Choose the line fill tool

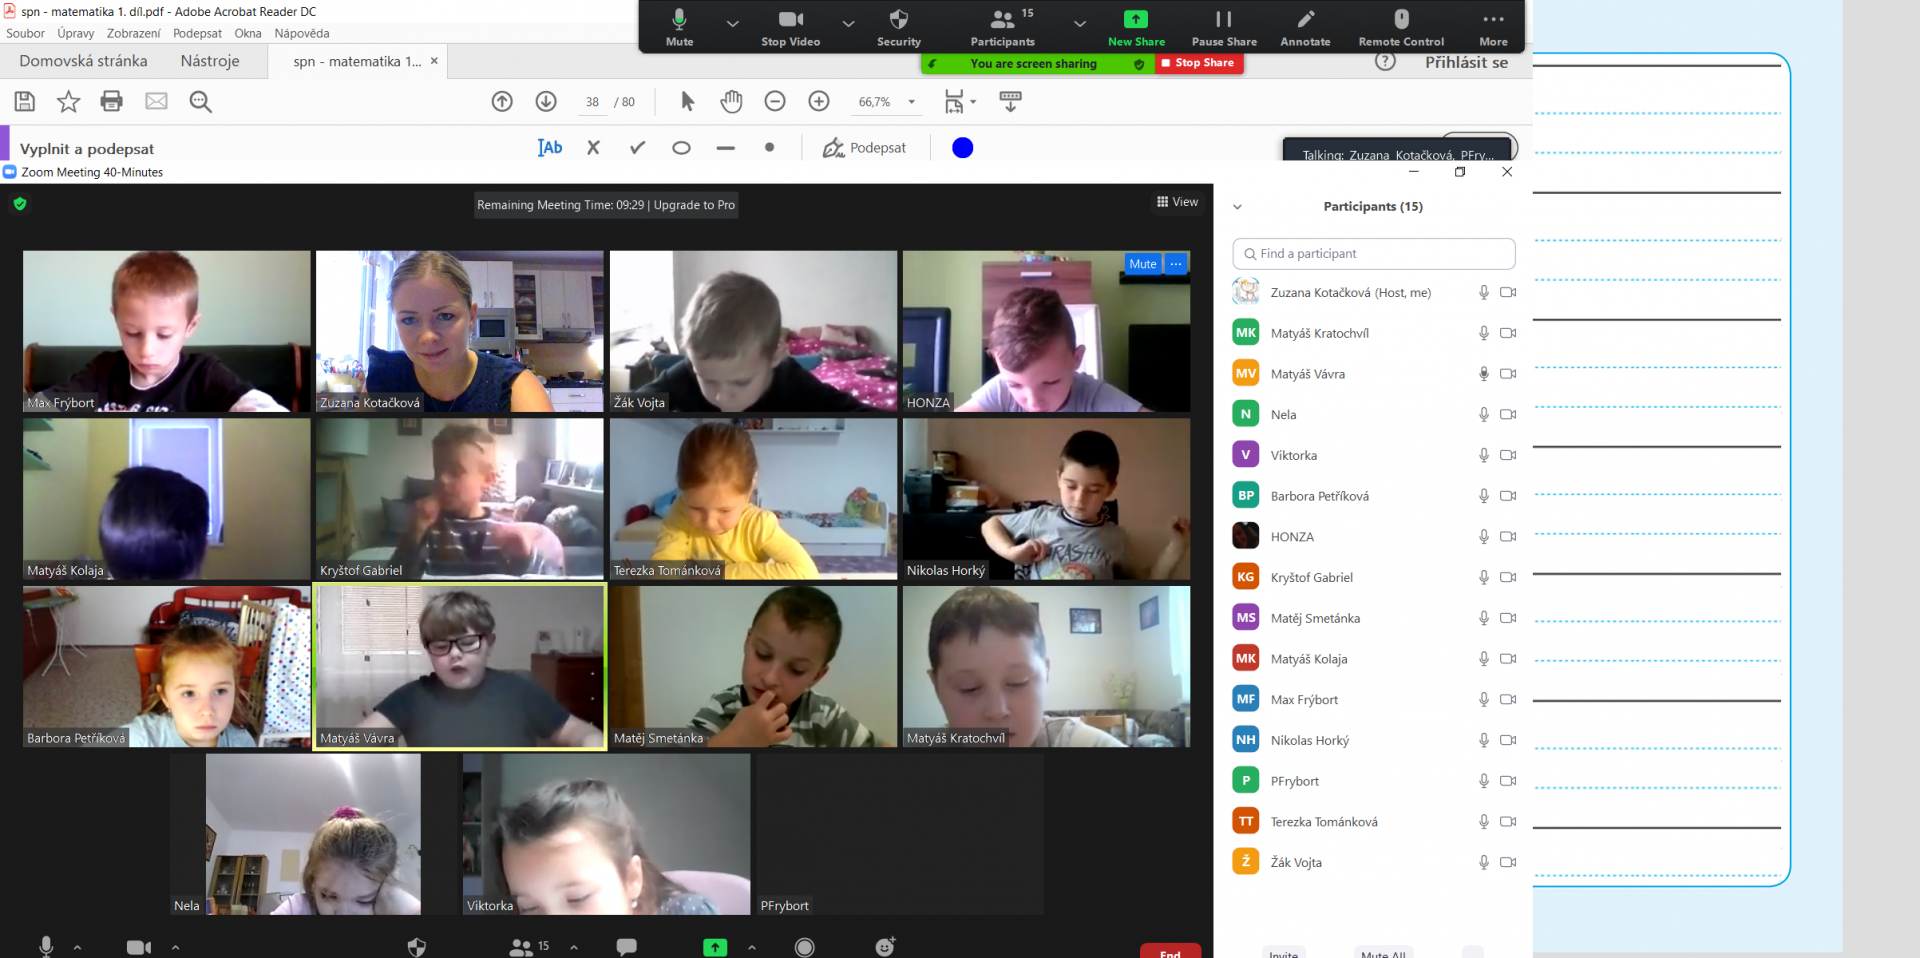(x=725, y=148)
